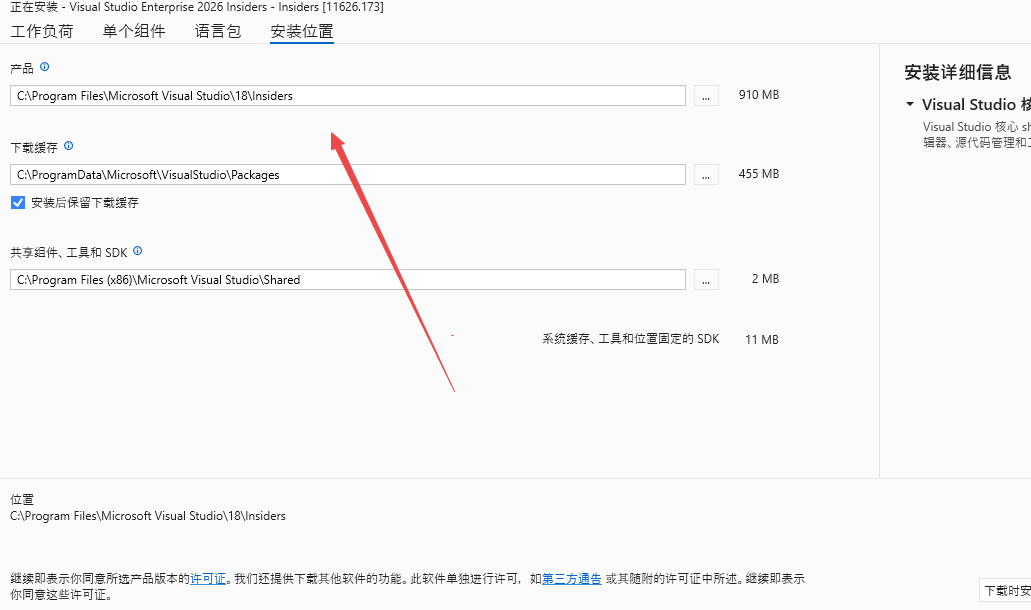
Task: Browse for the Shared components folder
Action: (706, 280)
